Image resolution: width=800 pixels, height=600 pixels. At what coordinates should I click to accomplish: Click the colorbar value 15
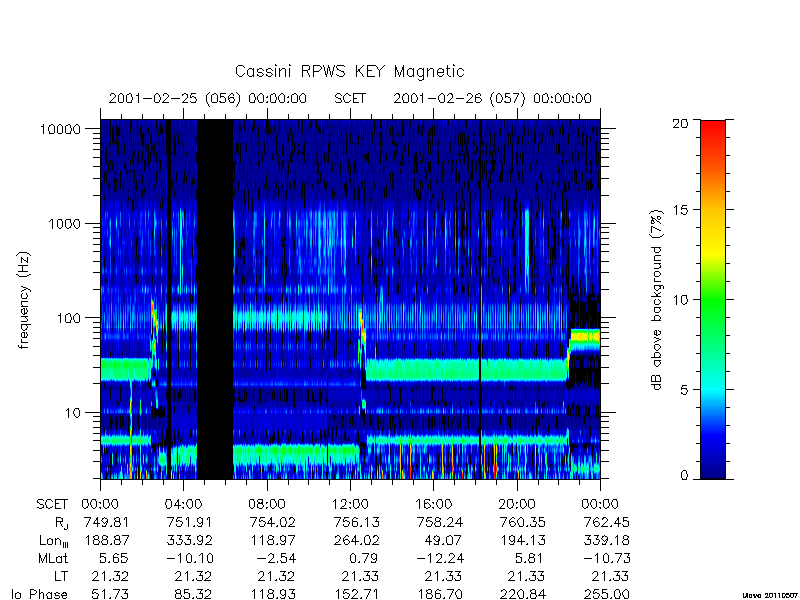pos(681,210)
